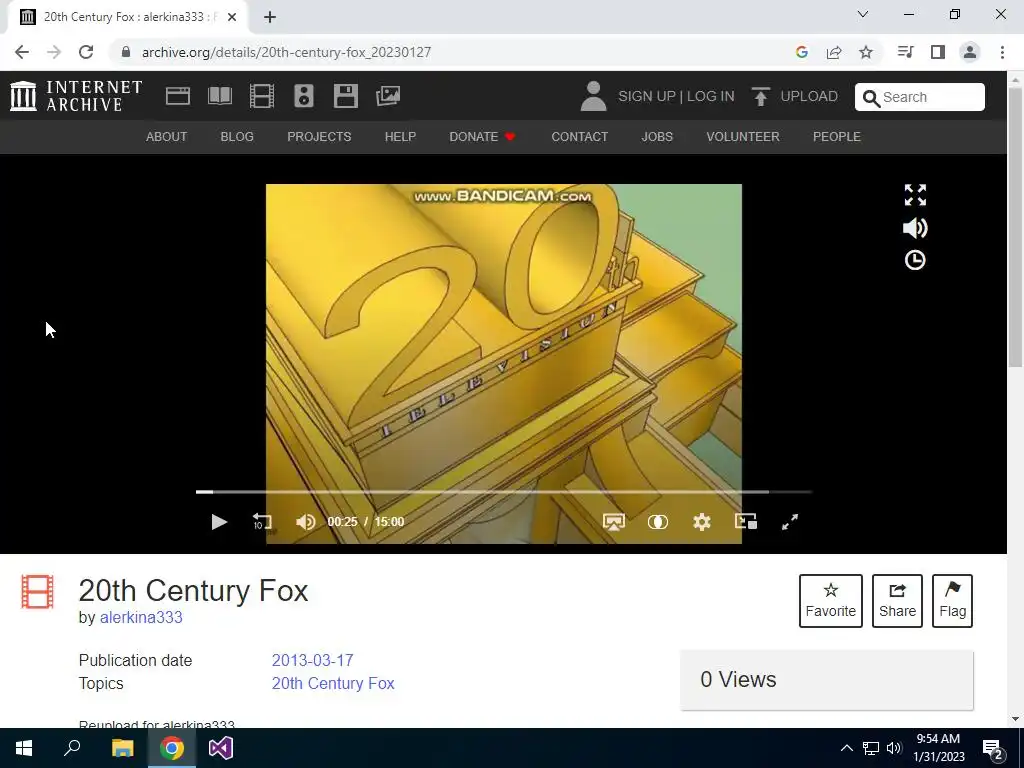Click the page vertical scrollbar
The height and width of the screenshot is (768, 1024).
click(1015, 229)
